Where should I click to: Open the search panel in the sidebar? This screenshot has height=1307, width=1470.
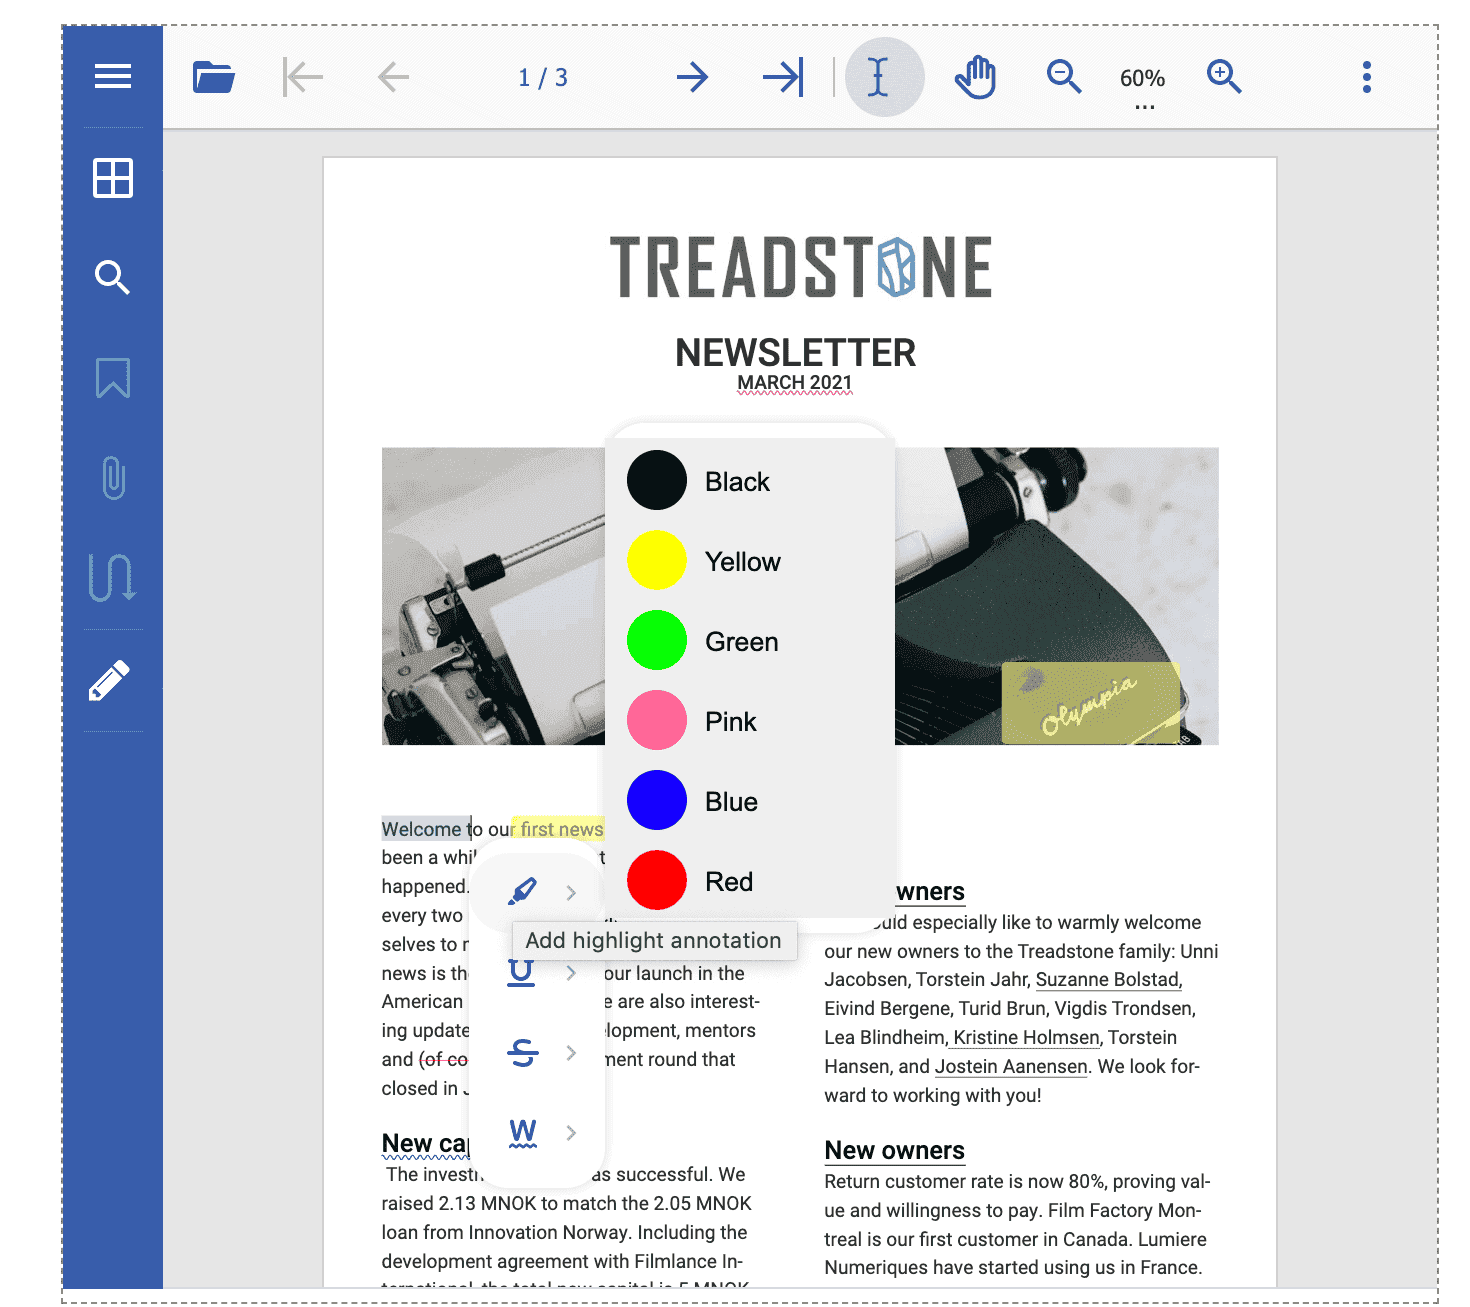pos(113,277)
